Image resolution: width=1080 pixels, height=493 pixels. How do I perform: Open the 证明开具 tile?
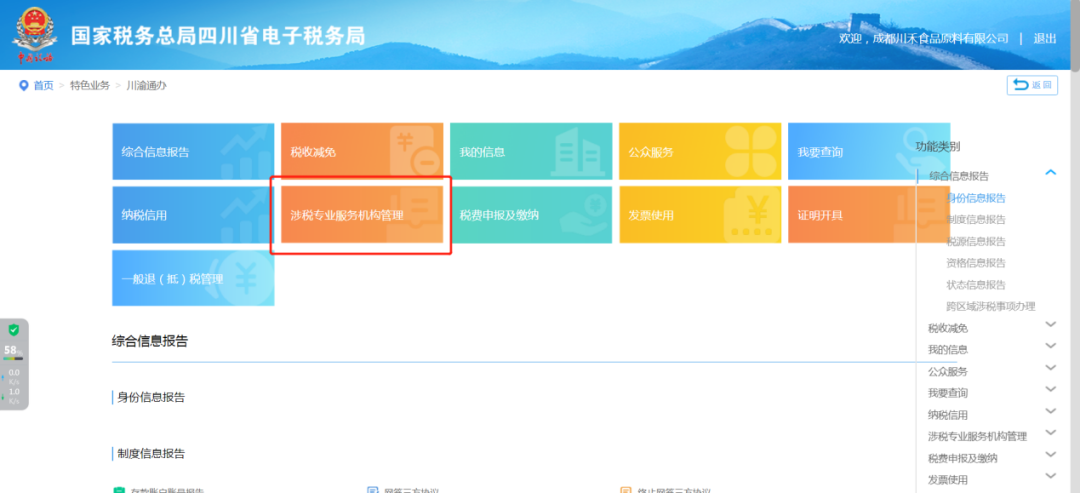click(x=869, y=215)
